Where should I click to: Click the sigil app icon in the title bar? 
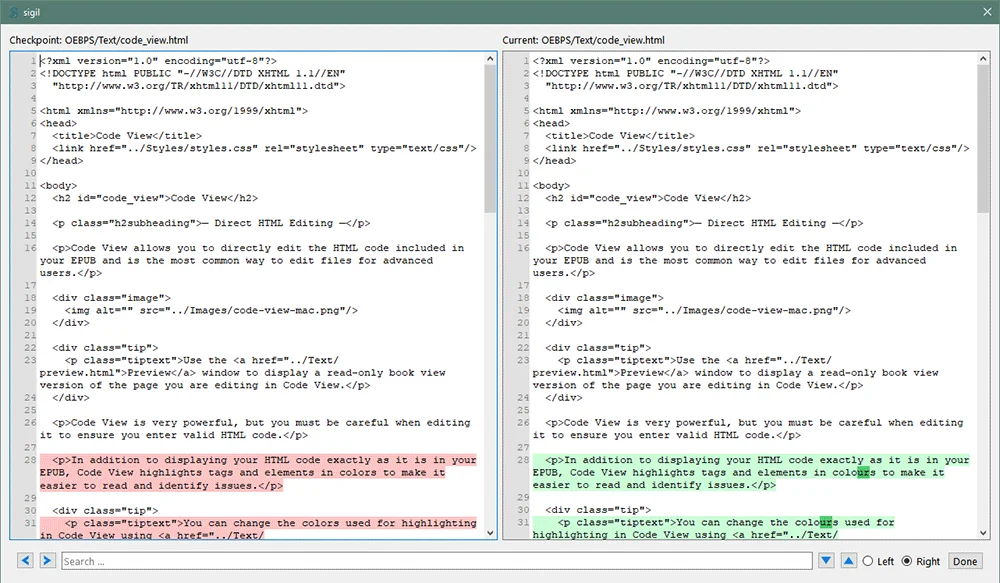tap(14, 12)
